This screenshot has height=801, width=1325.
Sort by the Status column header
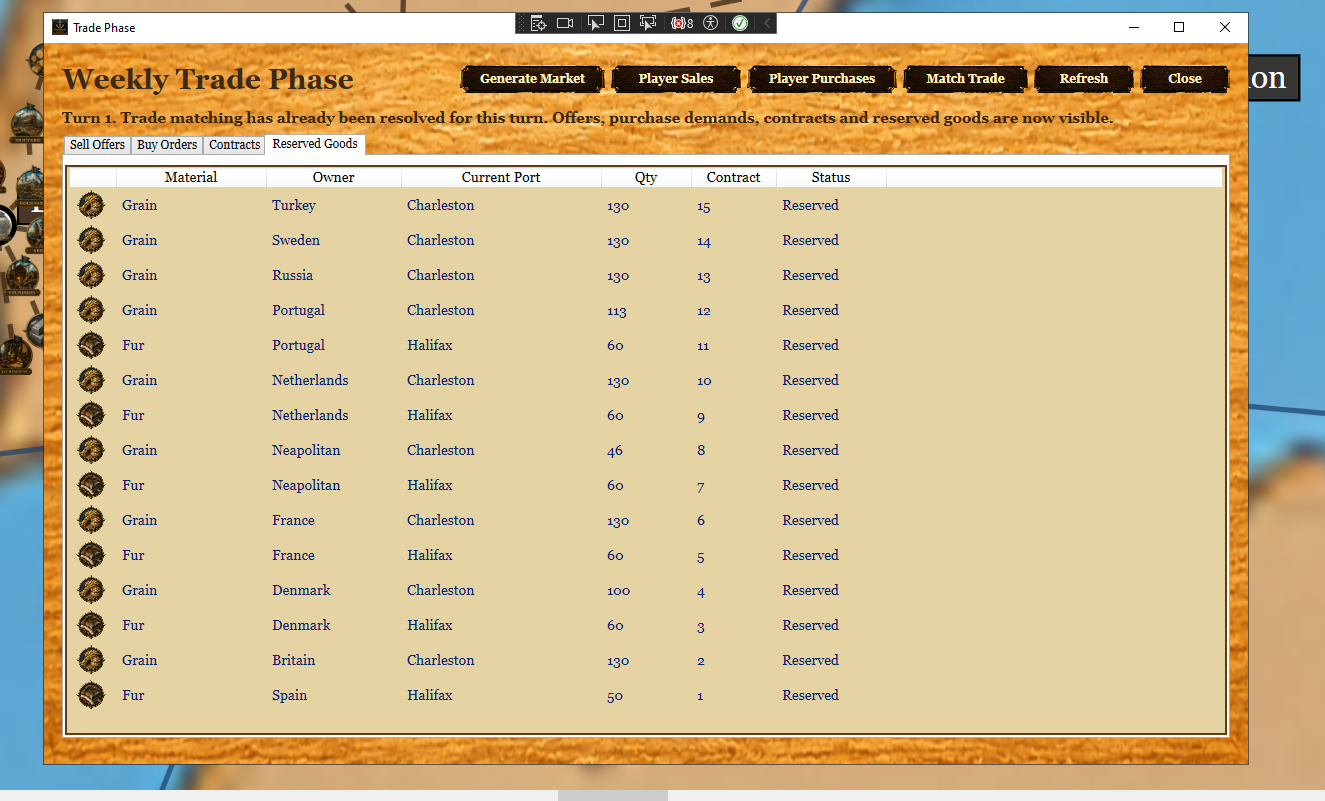tap(831, 177)
